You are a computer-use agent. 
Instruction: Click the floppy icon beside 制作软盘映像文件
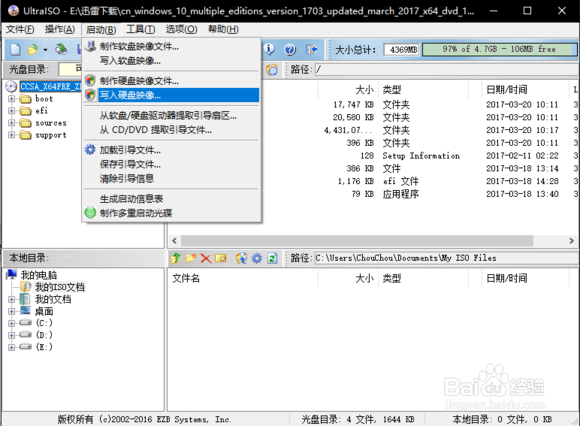click(90, 46)
